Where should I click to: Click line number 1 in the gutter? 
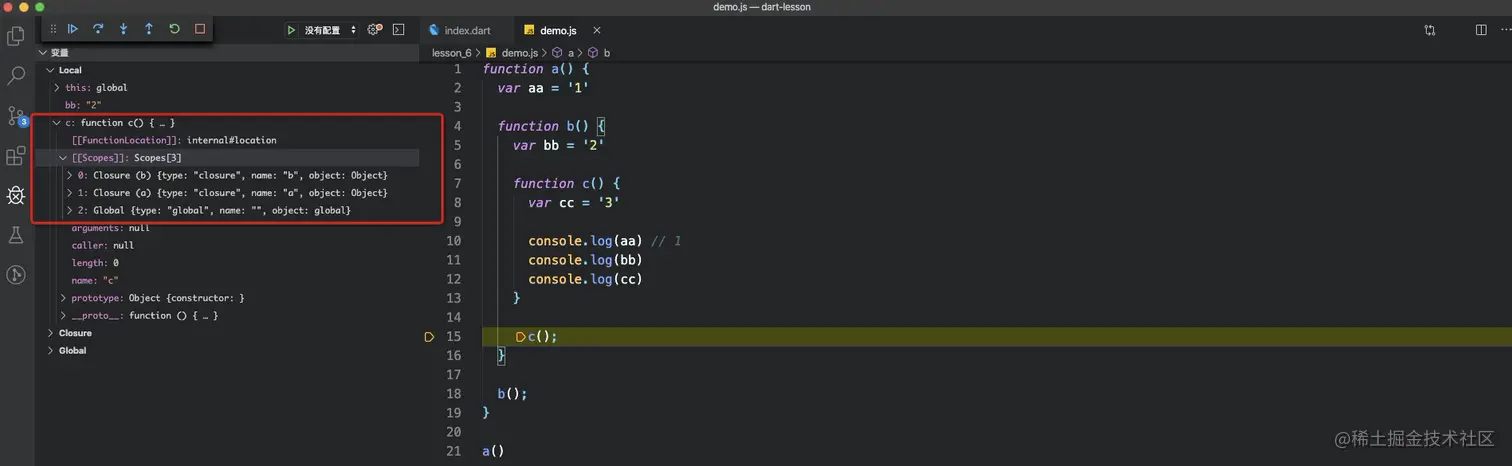pyautogui.click(x=458, y=69)
